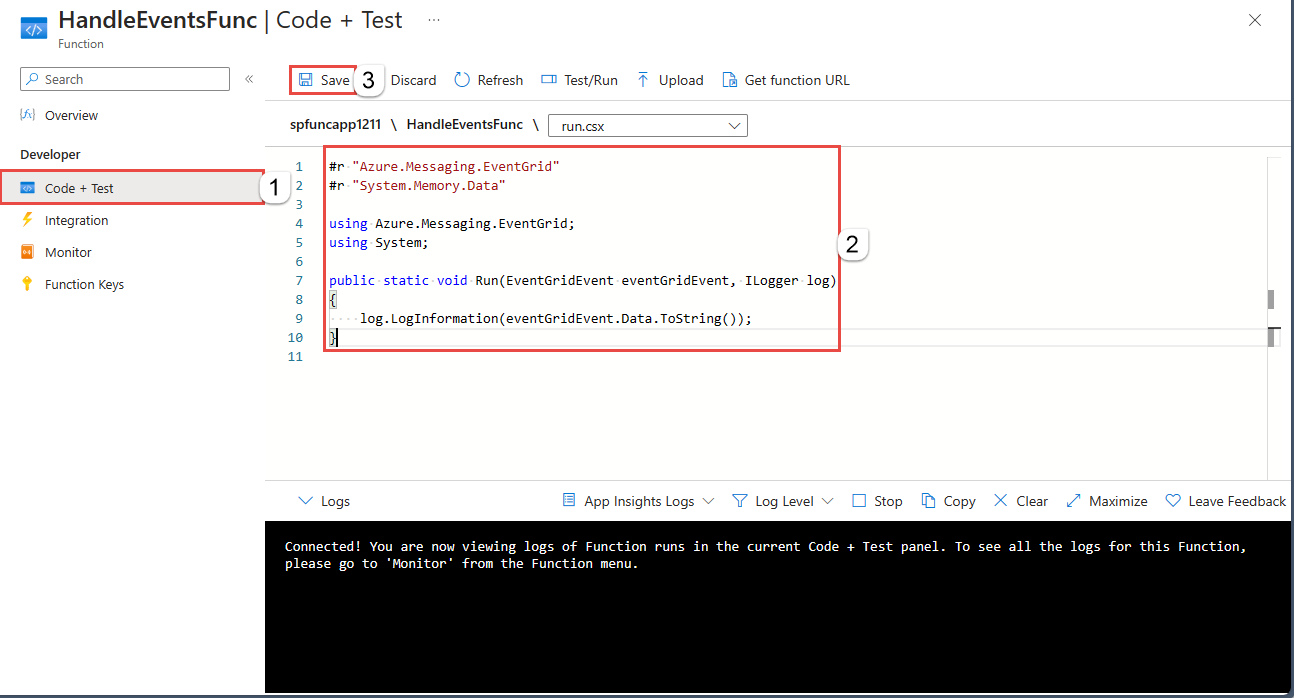Click the Function Keys key icon
1294x698 pixels.
[x=27, y=284]
